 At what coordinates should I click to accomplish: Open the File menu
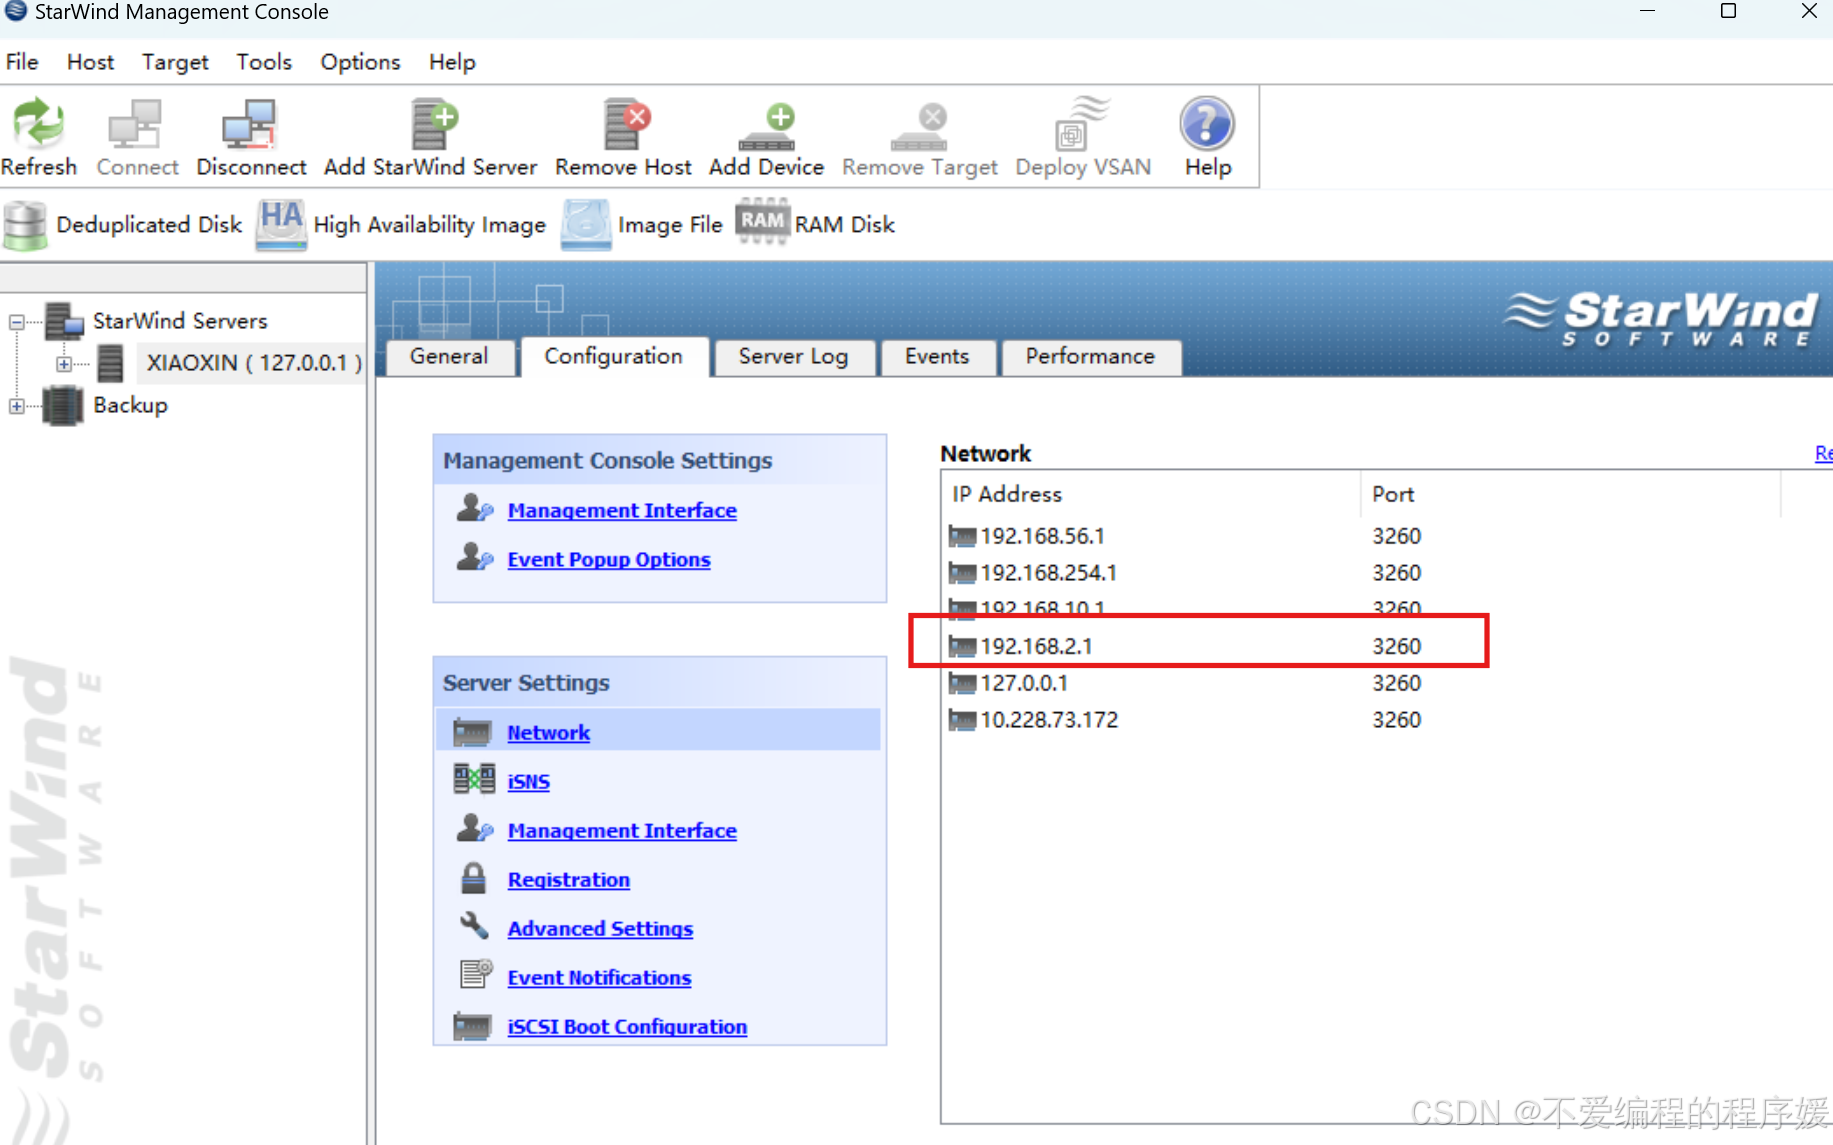pos(22,62)
